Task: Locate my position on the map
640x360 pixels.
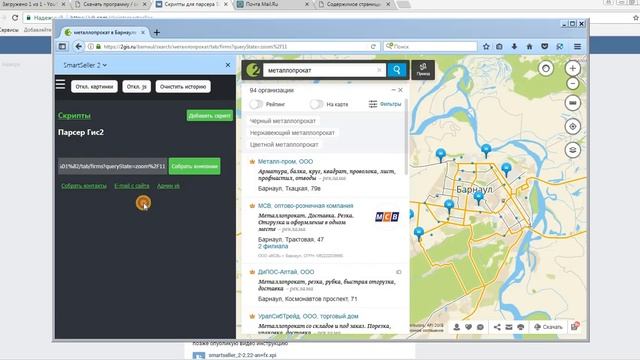Action: pyautogui.click(x=573, y=127)
